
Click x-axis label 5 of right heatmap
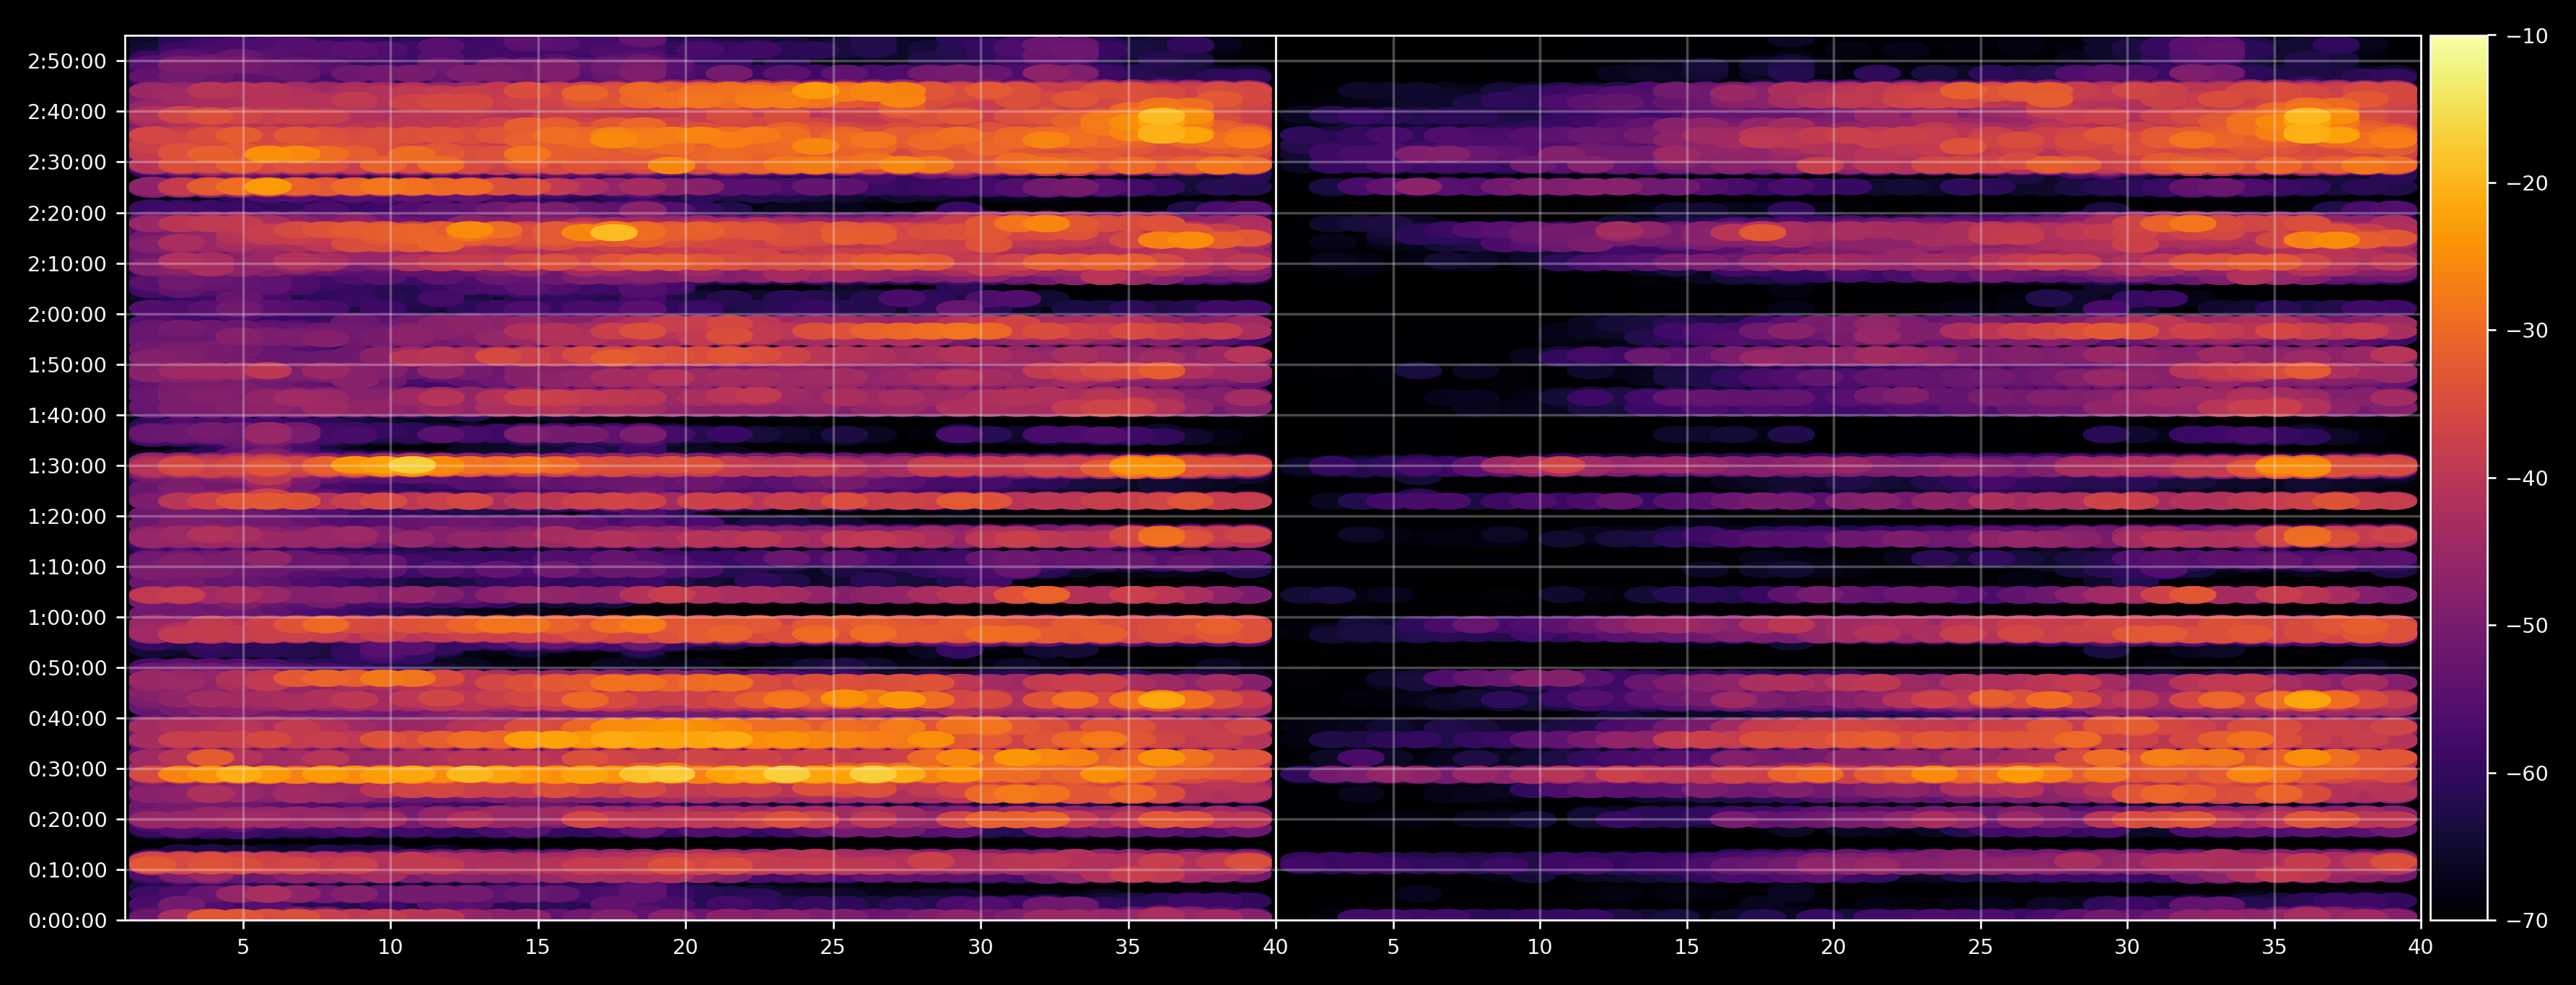point(1393,946)
